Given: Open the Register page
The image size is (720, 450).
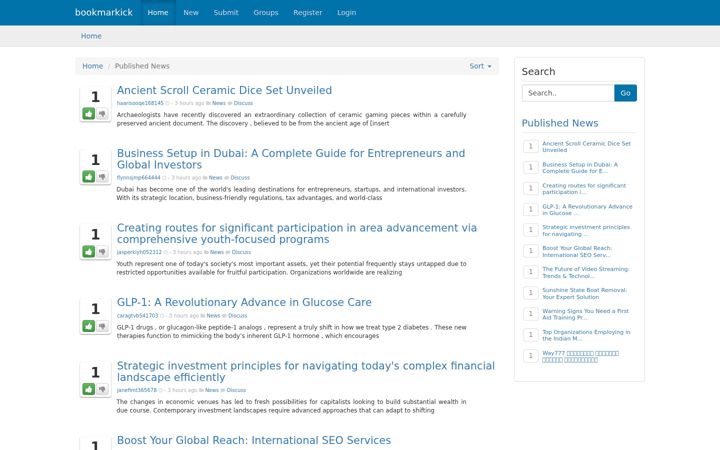Looking at the screenshot, I should [x=308, y=12].
